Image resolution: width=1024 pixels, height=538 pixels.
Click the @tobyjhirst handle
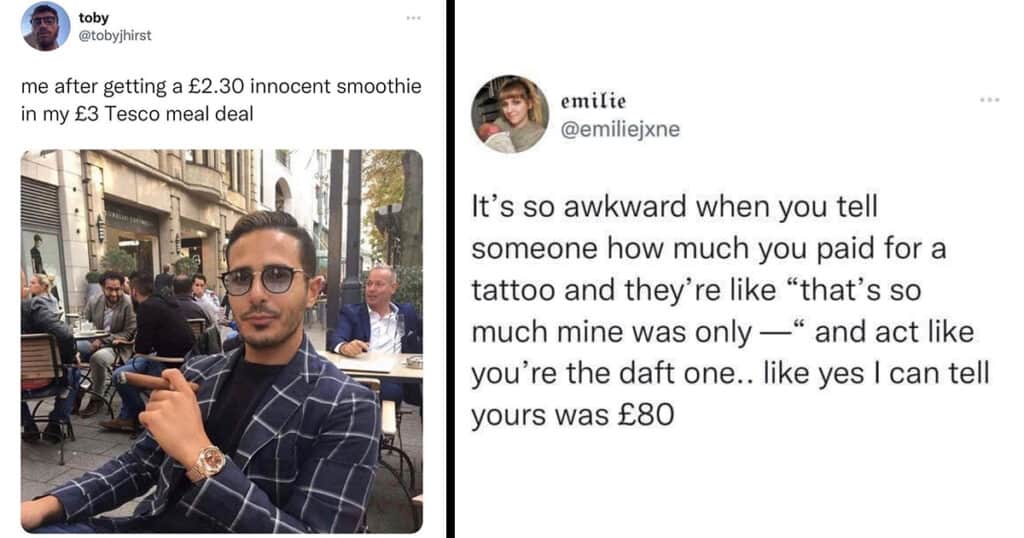click(x=115, y=35)
